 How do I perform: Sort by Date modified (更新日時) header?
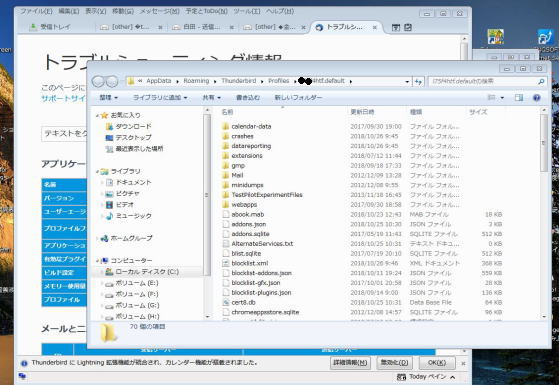click(x=362, y=112)
